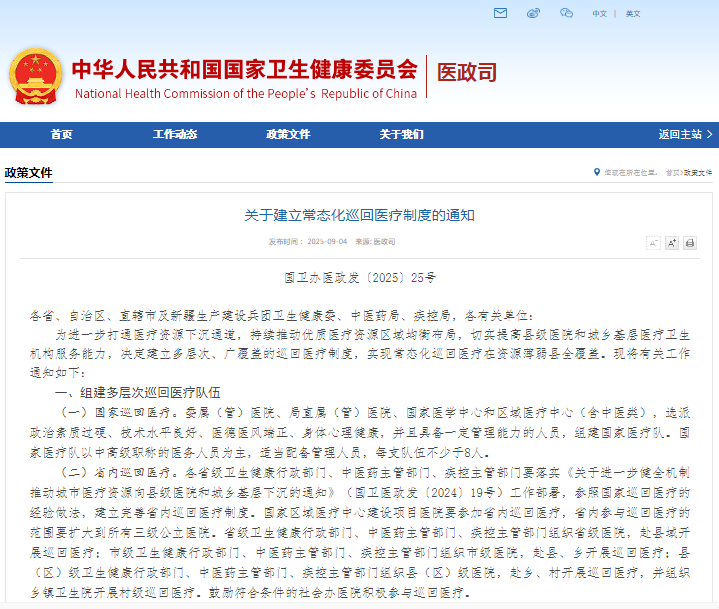This screenshot has width=719, height=609.
Task: Switch language to 中文
Action: point(599,14)
